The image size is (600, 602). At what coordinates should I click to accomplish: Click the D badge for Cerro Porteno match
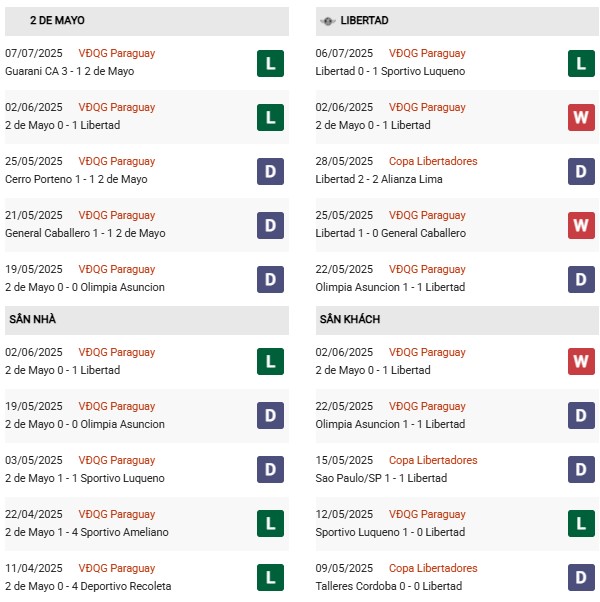click(x=270, y=171)
